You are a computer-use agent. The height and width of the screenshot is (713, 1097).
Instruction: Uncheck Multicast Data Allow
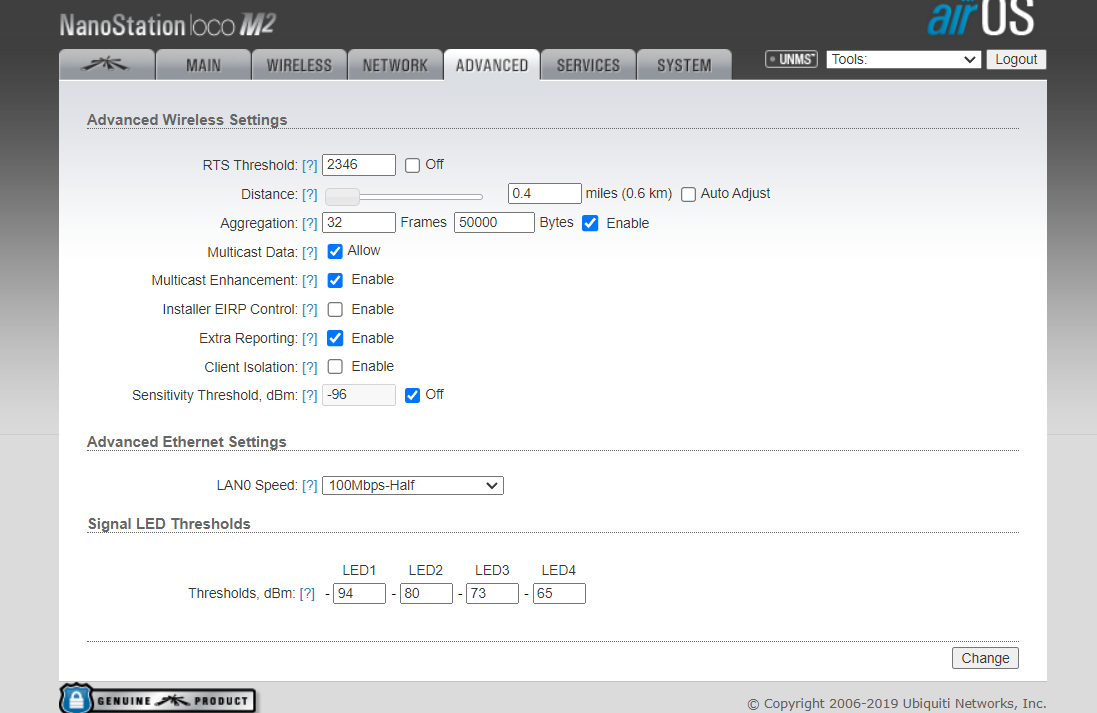pyautogui.click(x=335, y=251)
